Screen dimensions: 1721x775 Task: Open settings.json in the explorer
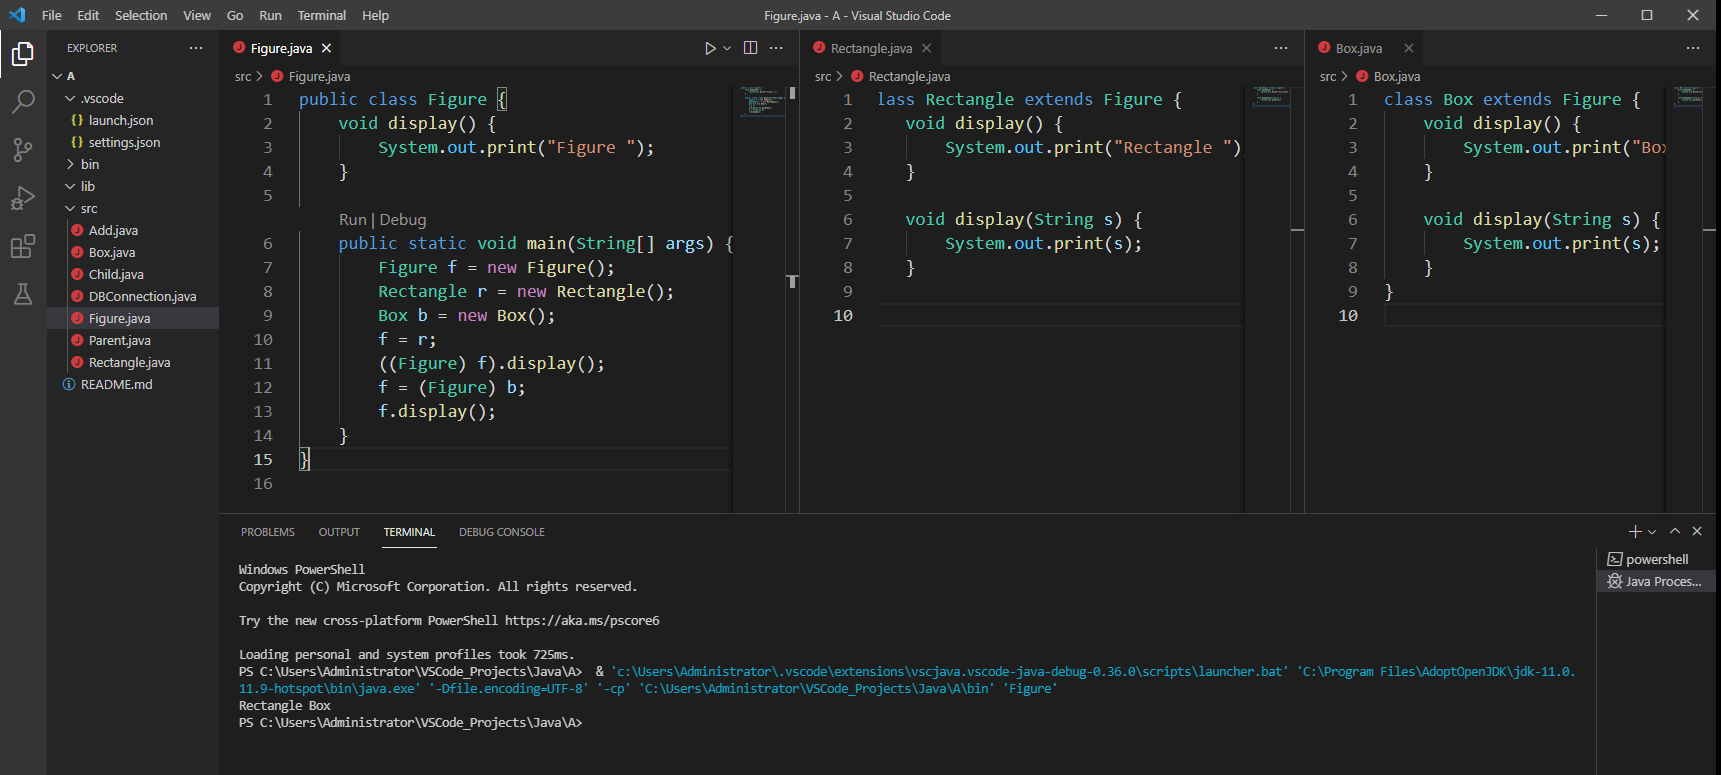click(x=133, y=142)
